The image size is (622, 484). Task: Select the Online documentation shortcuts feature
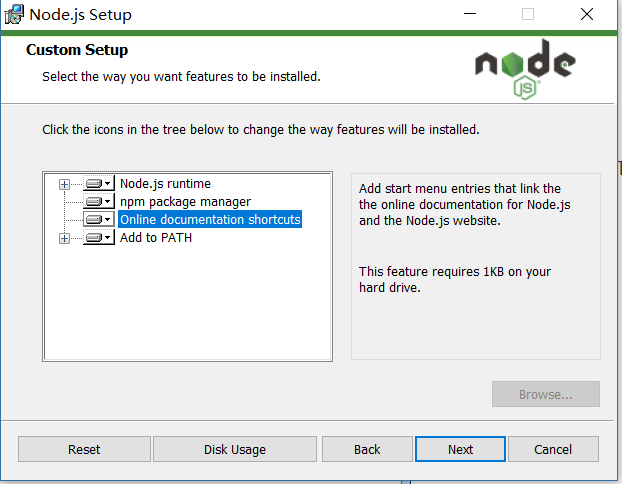210,220
